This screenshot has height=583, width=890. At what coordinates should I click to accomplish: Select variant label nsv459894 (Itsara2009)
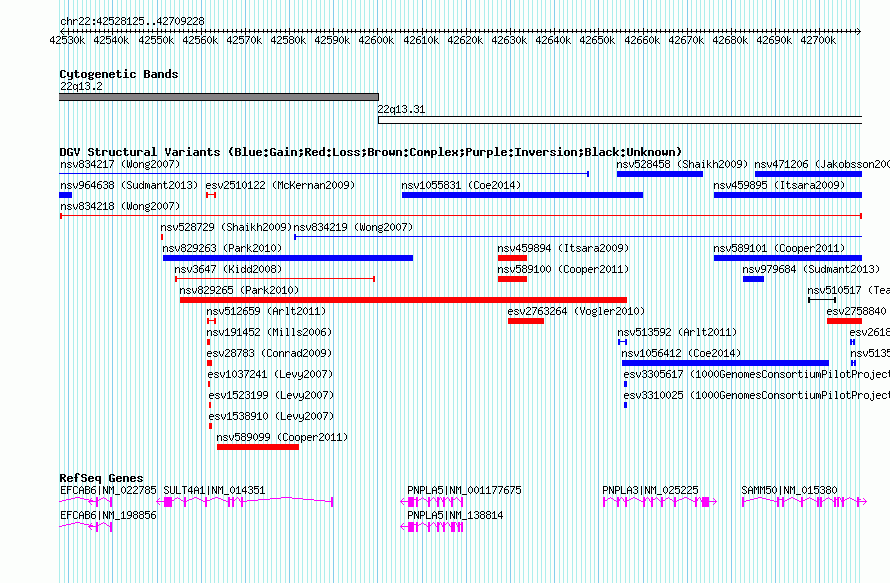pos(563,248)
